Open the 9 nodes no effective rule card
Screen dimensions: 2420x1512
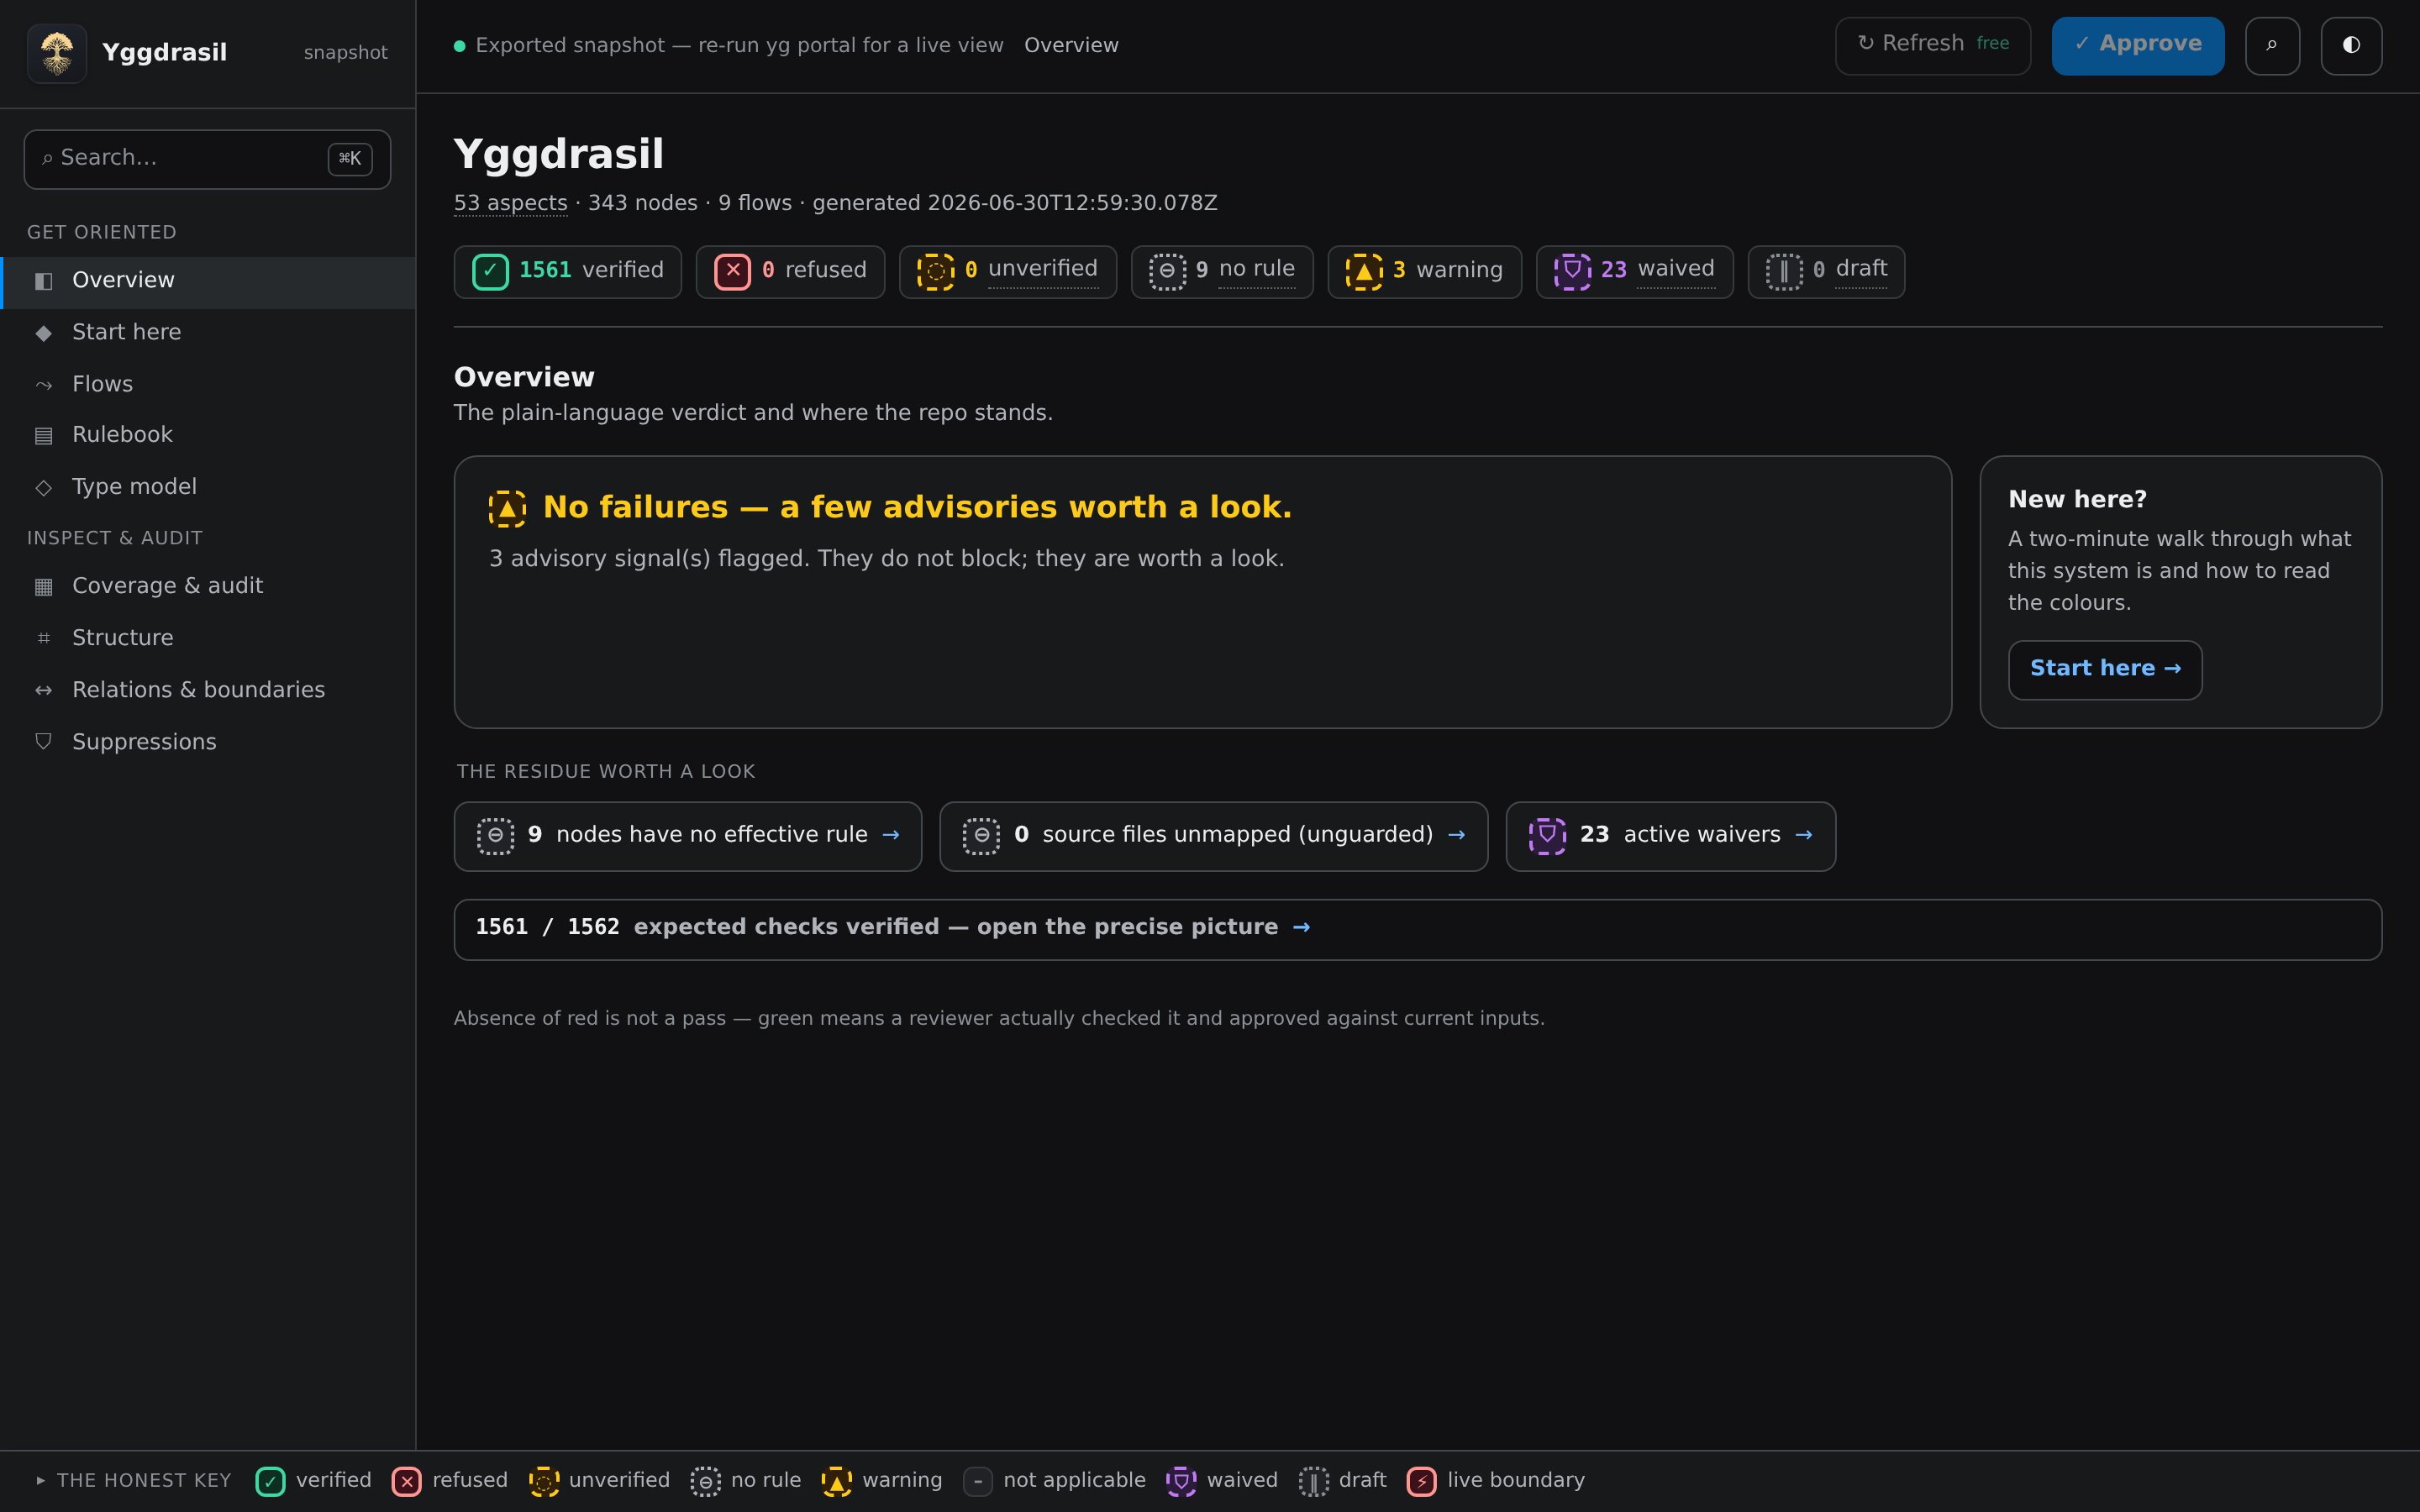(688, 836)
